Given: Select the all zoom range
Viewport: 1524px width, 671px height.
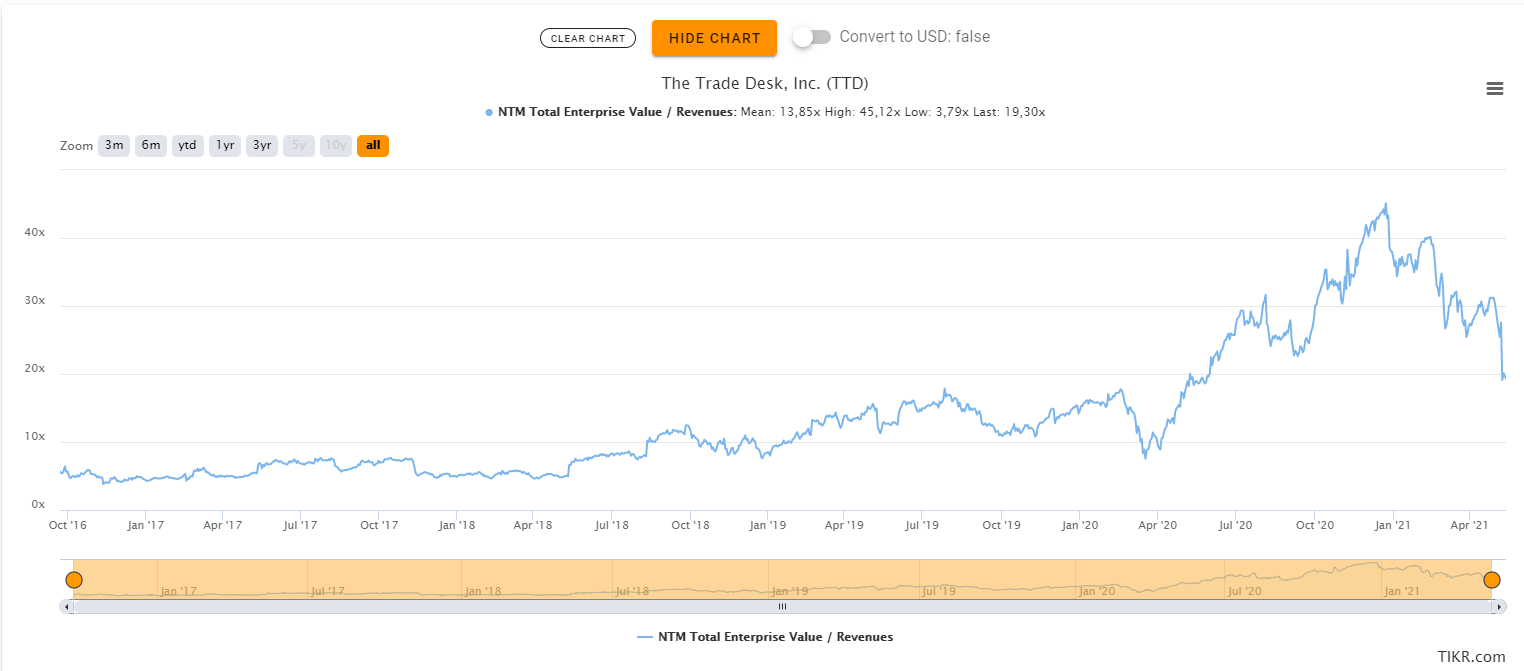Looking at the screenshot, I should (x=373, y=146).
